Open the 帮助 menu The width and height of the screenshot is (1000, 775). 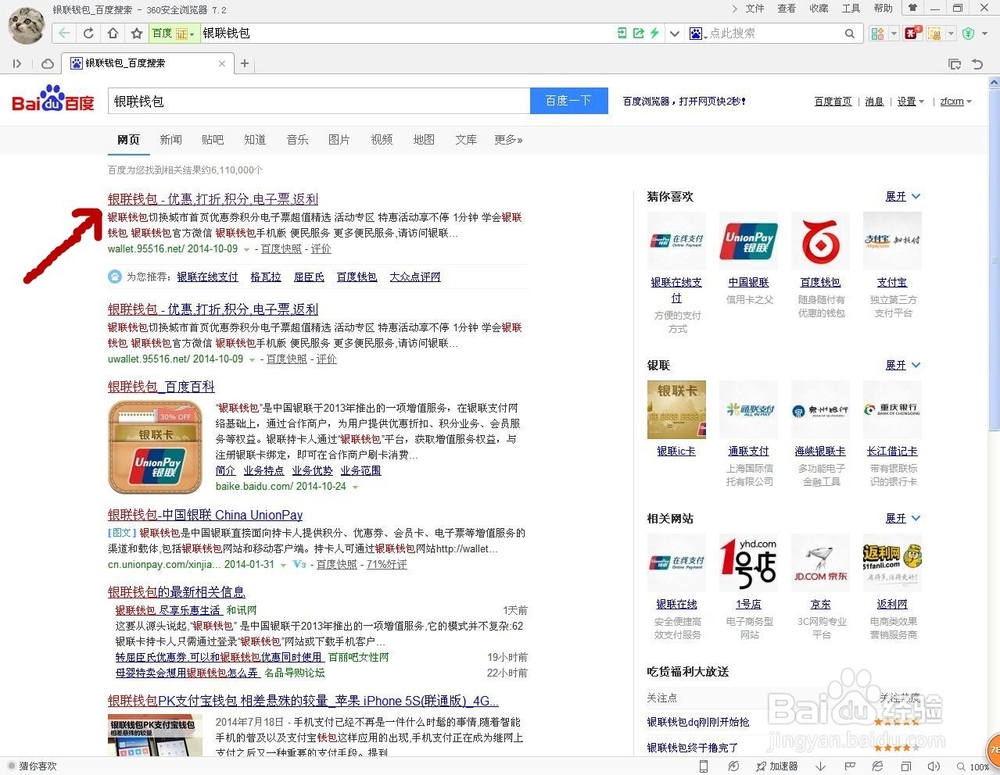click(883, 8)
